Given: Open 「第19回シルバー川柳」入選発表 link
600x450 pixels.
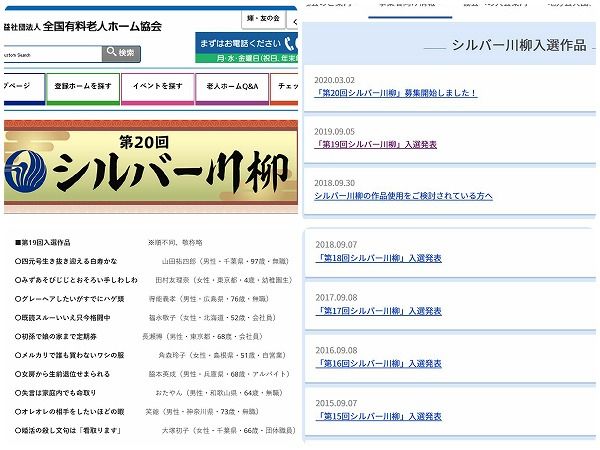Looking at the screenshot, I should (x=375, y=145).
